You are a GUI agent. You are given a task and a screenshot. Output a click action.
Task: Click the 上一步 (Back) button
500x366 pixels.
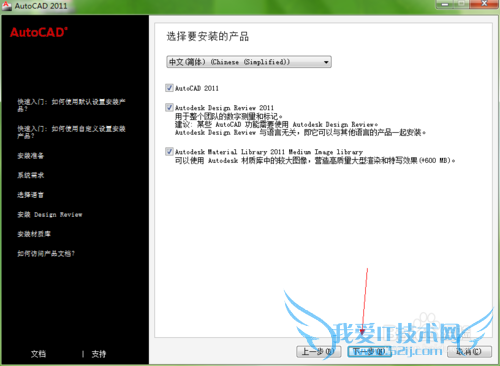coord(319,352)
